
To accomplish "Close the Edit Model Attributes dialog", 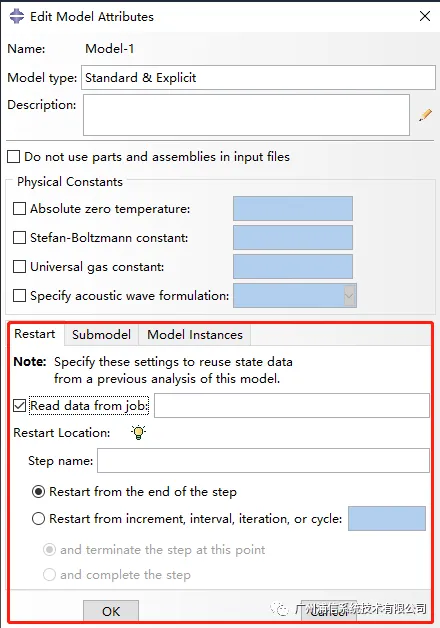I will 425,16.
